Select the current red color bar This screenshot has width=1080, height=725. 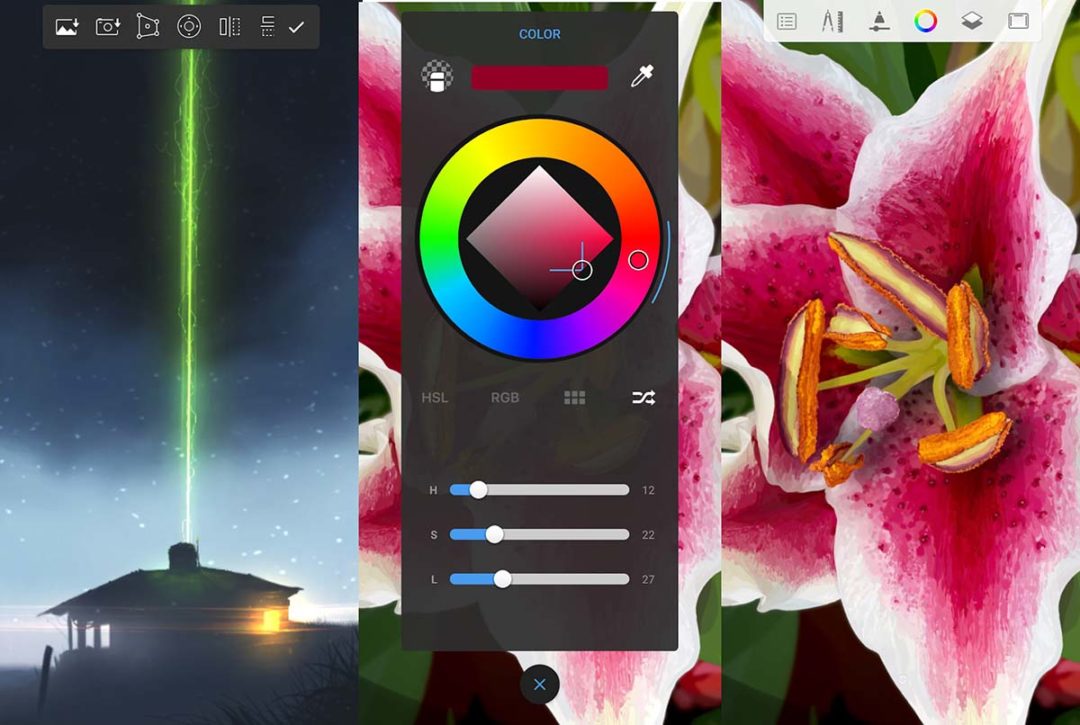coord(539,76)
